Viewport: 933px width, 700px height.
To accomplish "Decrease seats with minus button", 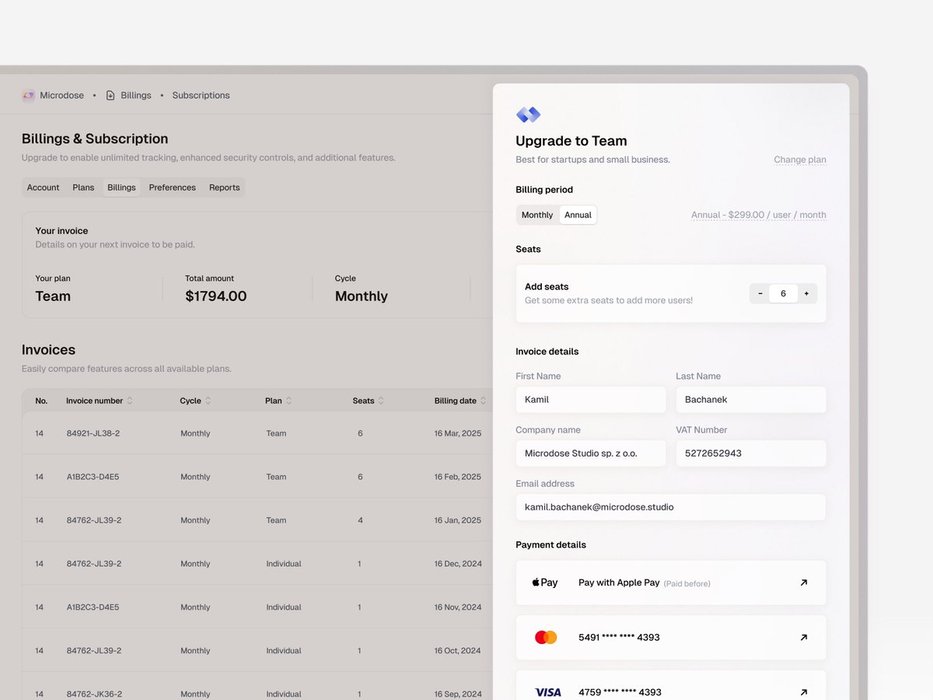I will (x=760, y=293).
